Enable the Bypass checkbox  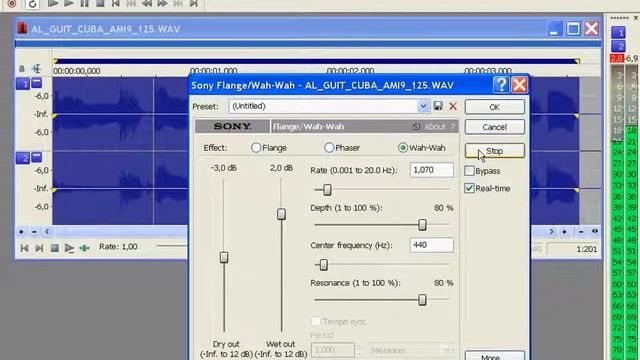tap(469, 171)
